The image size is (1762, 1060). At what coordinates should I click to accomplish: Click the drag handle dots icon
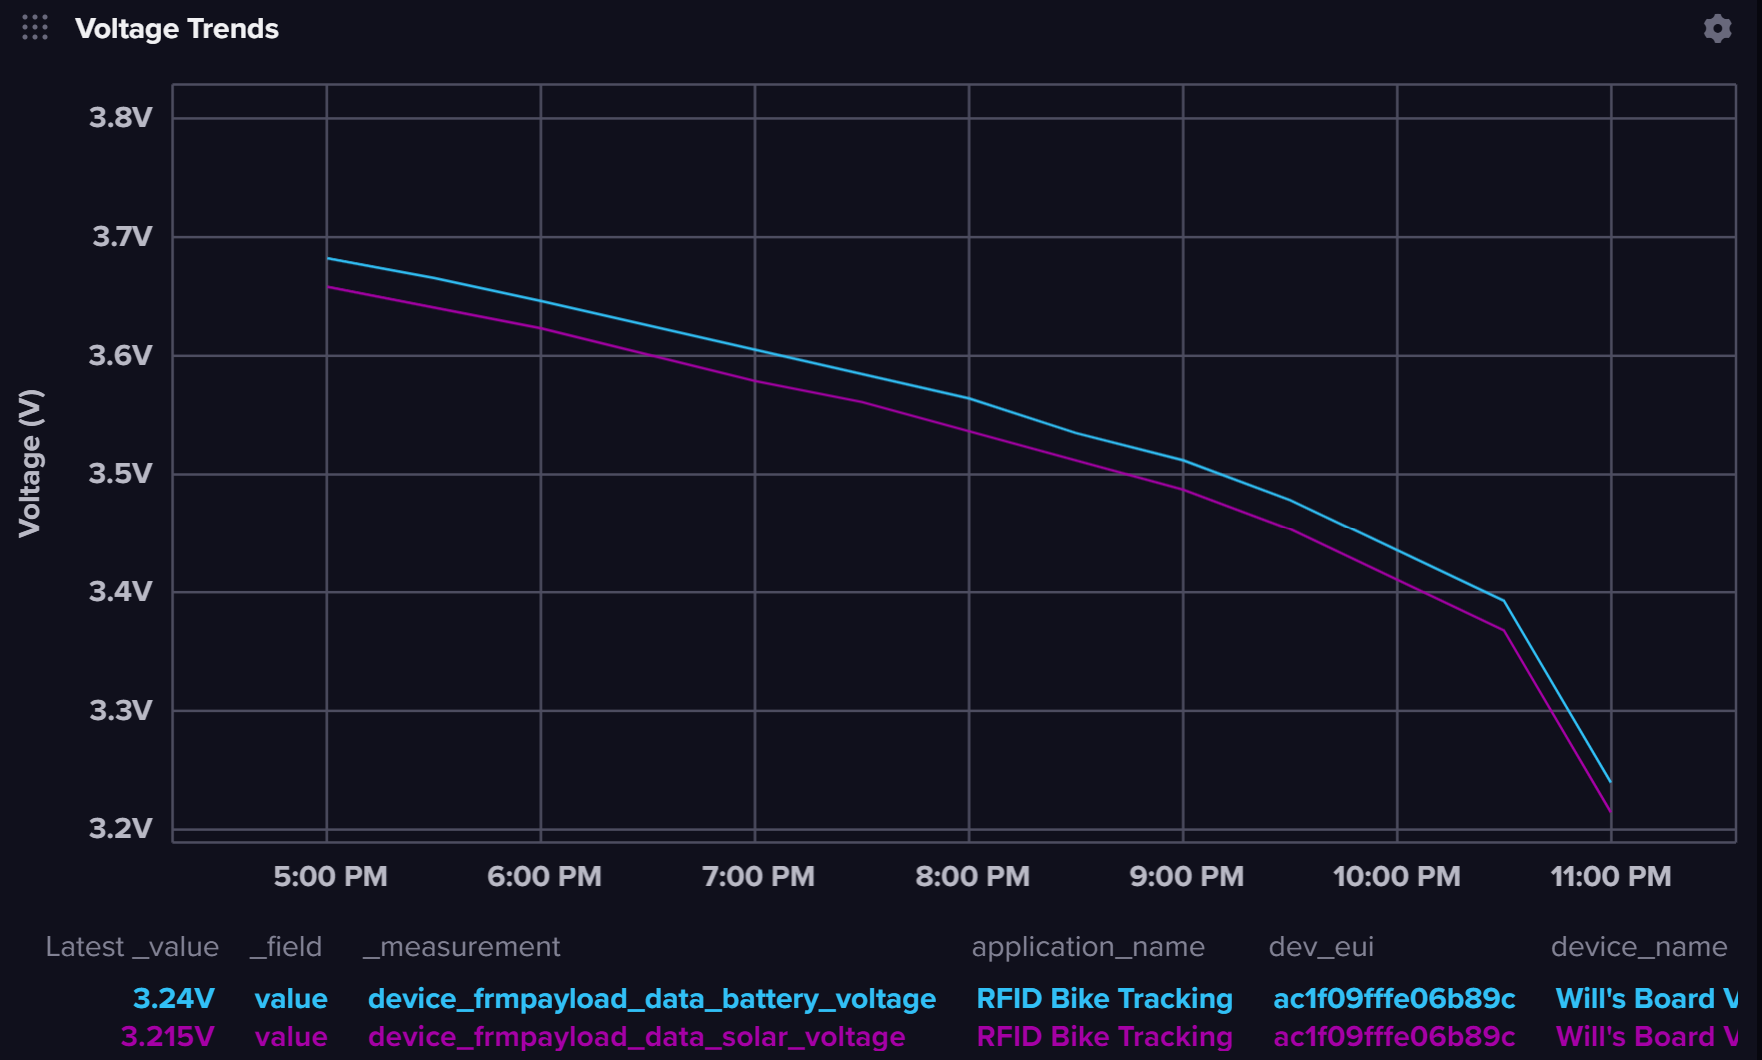click(x=34, y=28)
